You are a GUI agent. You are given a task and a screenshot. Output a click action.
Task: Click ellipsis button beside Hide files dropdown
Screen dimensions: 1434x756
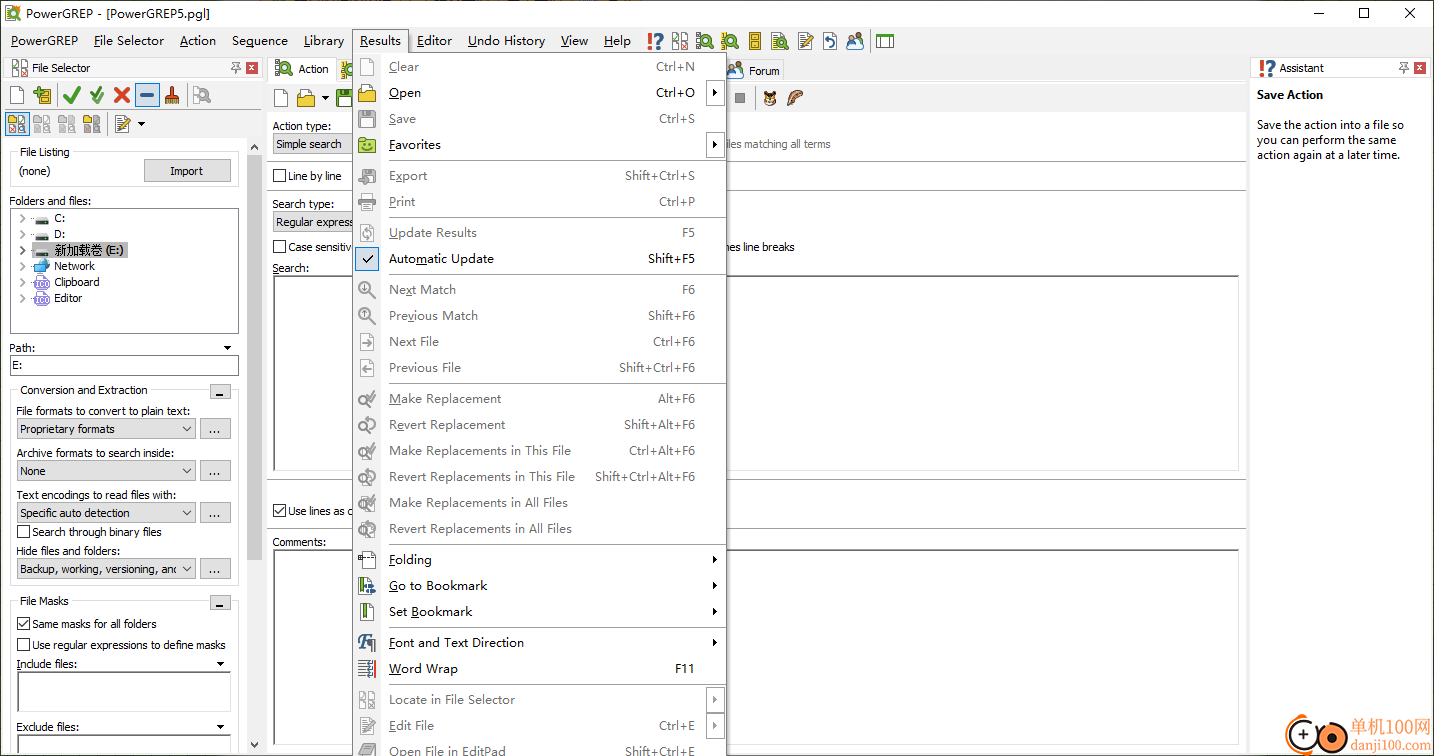pos(215,569)
